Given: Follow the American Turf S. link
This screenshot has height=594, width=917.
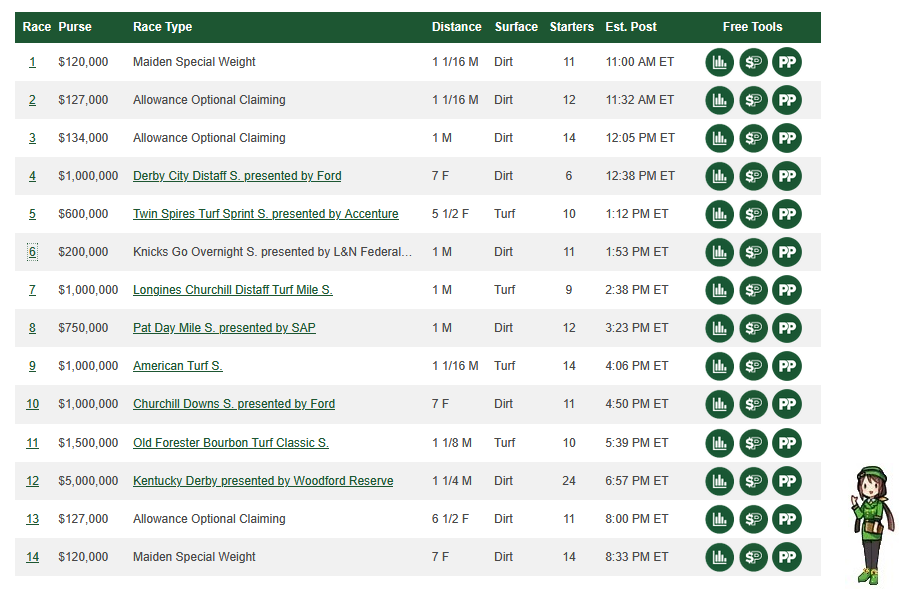Looking at the screenshot, I should pos(178,365).
